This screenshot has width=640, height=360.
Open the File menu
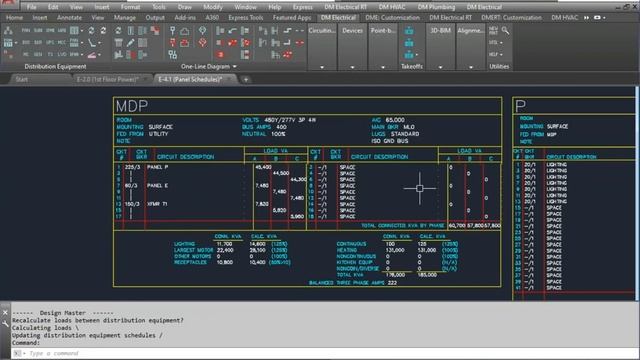click(31, 7)
